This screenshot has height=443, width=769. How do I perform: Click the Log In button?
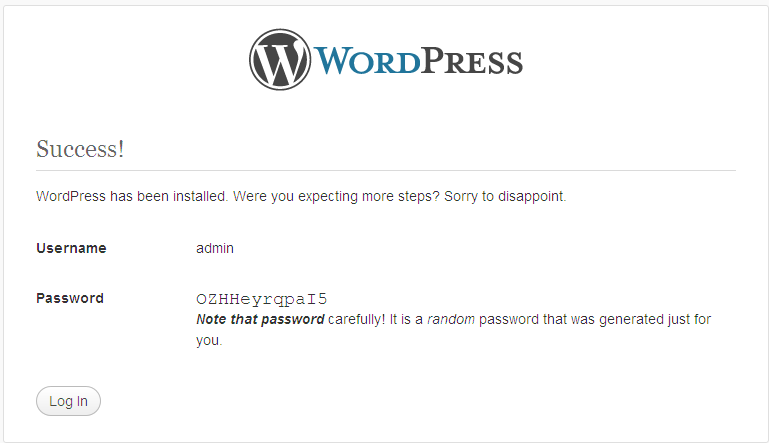coord(68,401)
